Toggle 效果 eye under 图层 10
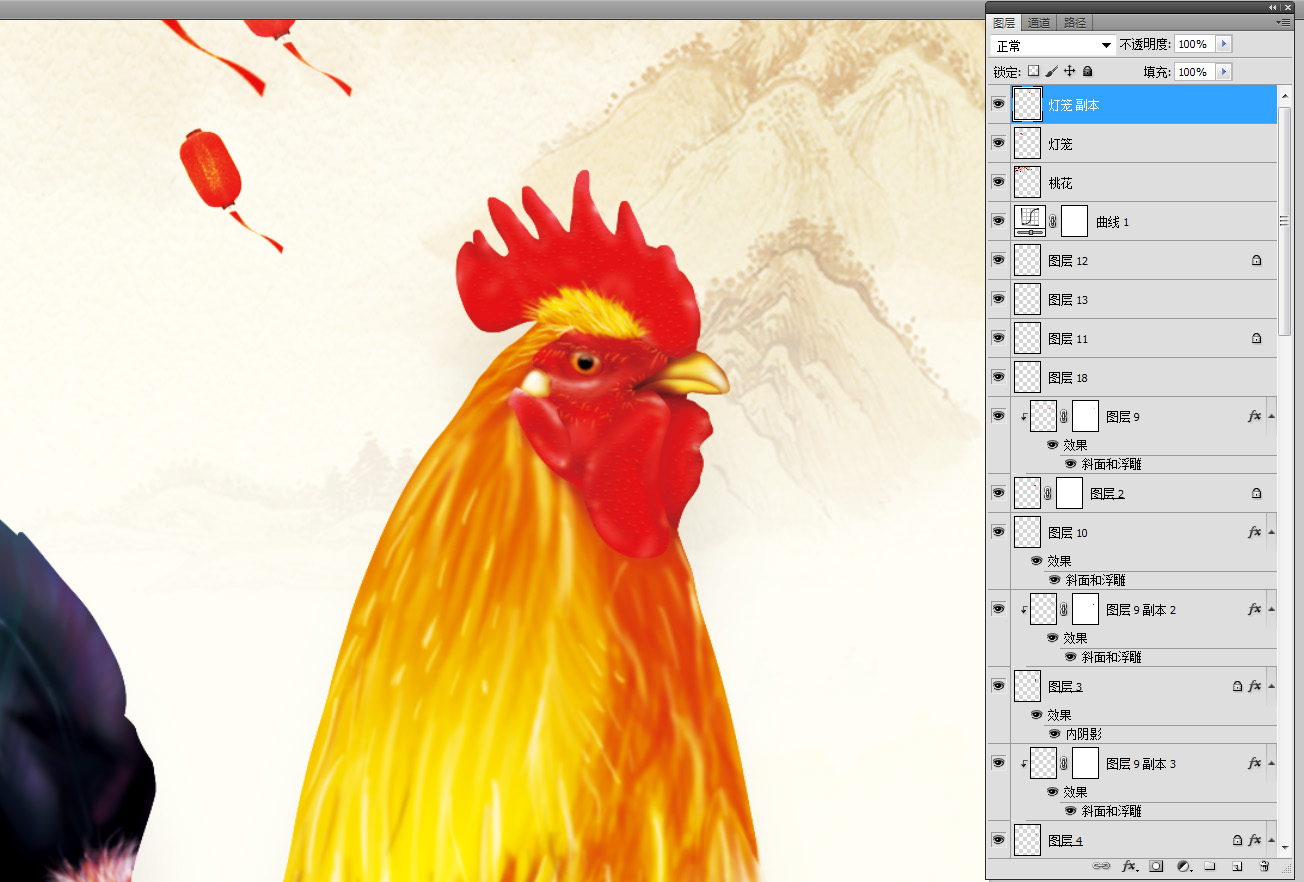This screenshot has width=1304, height=882. [1036, 561]
